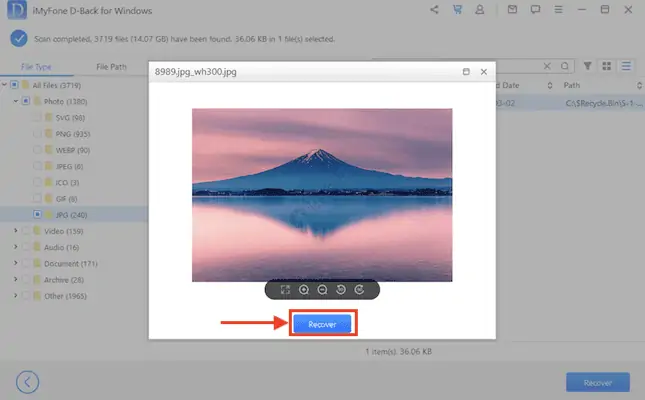Zoom in on the preview image
This screenshot has height=400, width=645.
click(304, 290)
